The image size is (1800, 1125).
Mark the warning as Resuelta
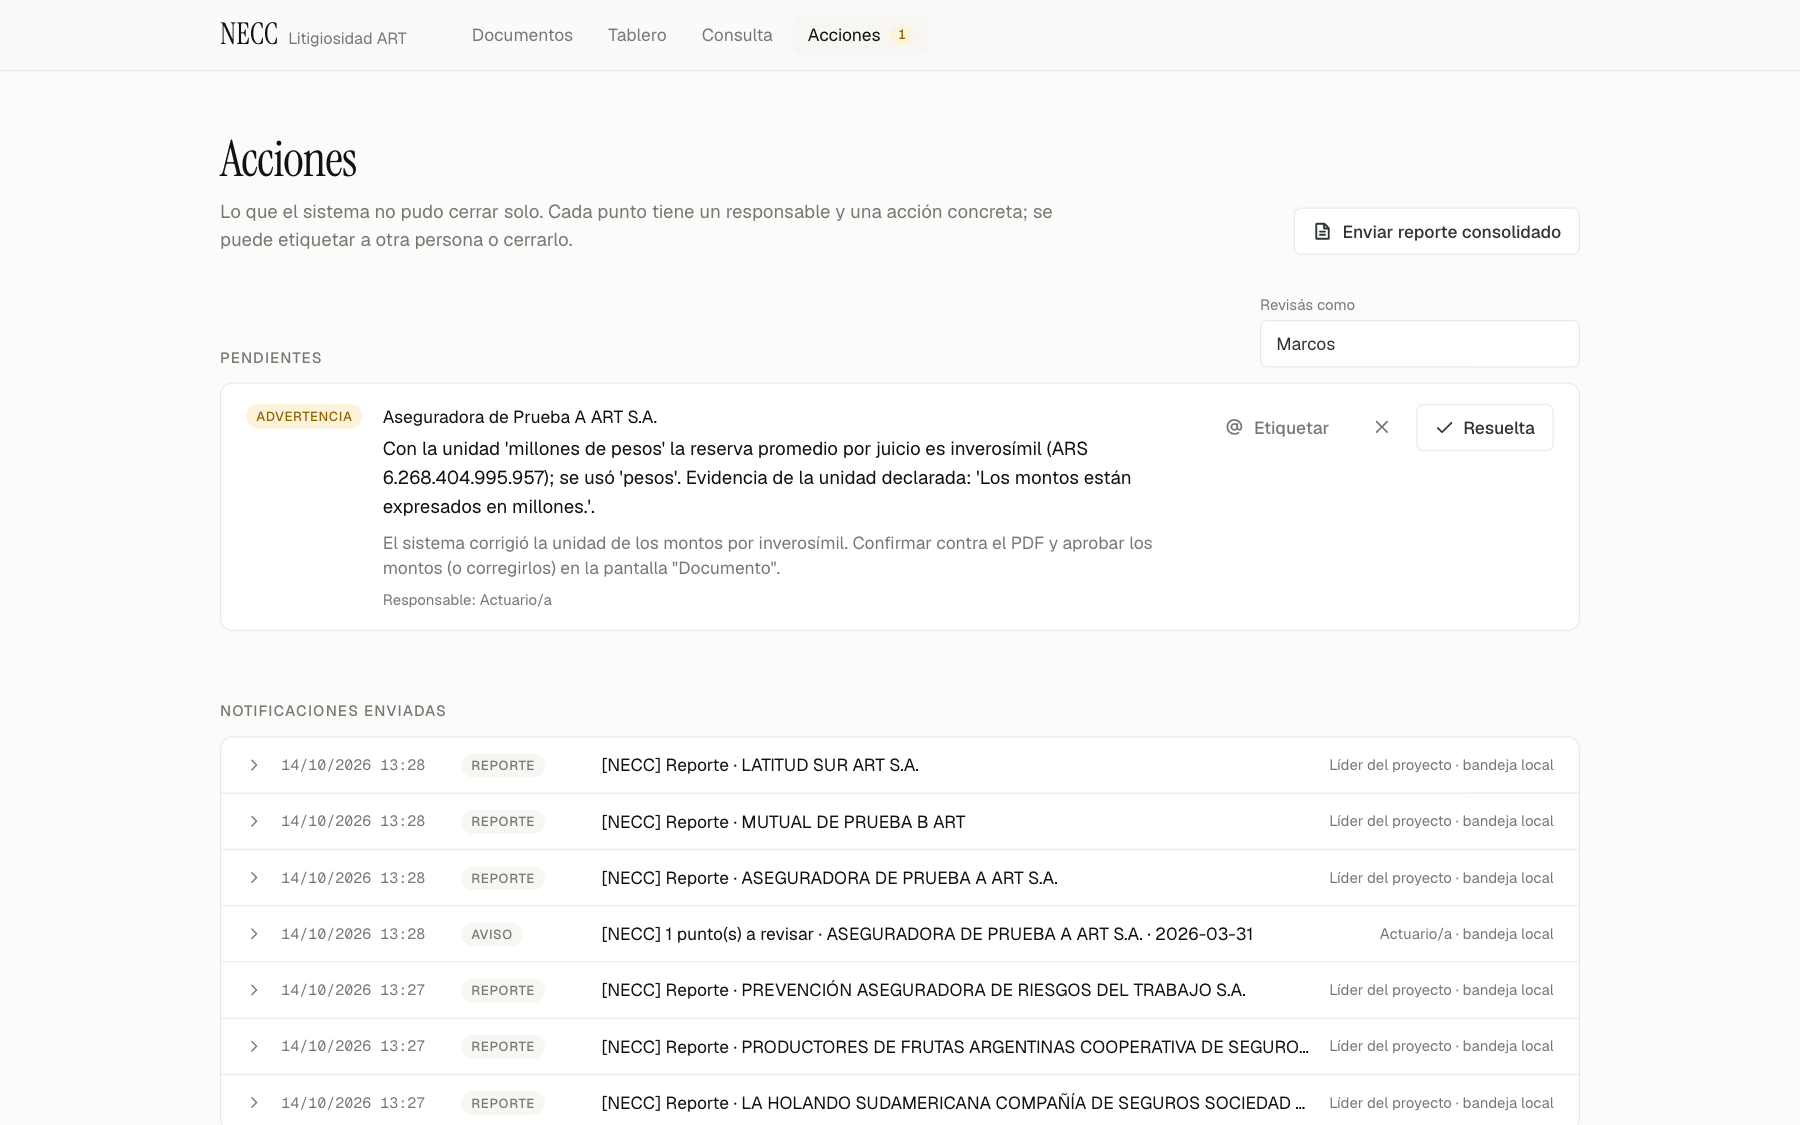(1484, 428)
